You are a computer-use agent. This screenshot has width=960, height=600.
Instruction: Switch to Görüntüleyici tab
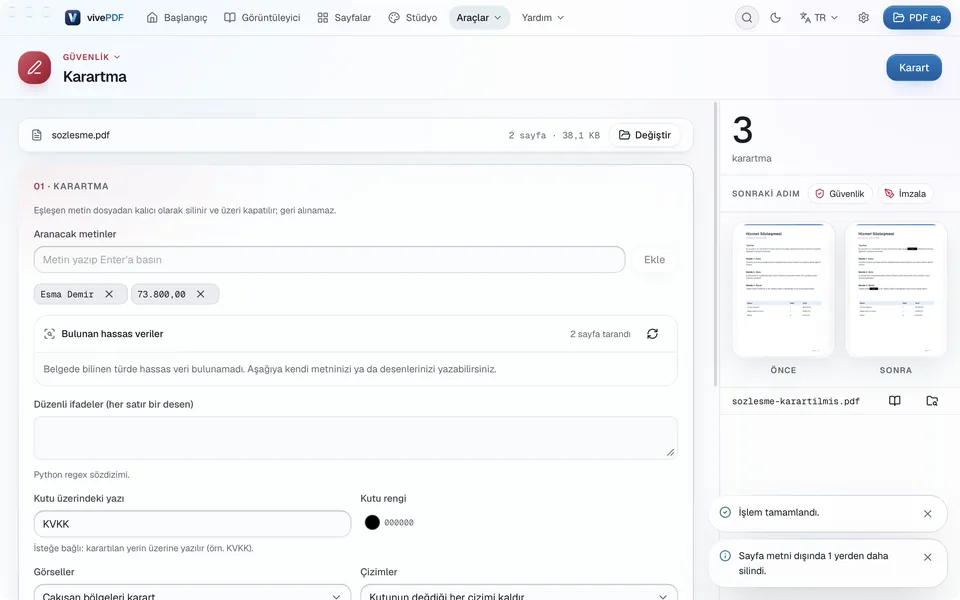262,18
